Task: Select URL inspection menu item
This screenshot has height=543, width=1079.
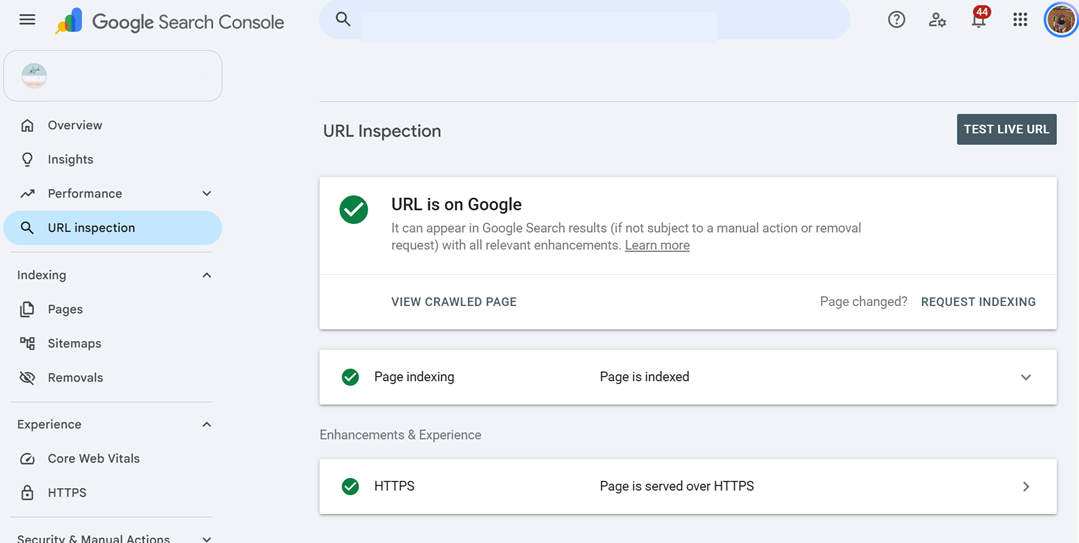Action: 113,228
